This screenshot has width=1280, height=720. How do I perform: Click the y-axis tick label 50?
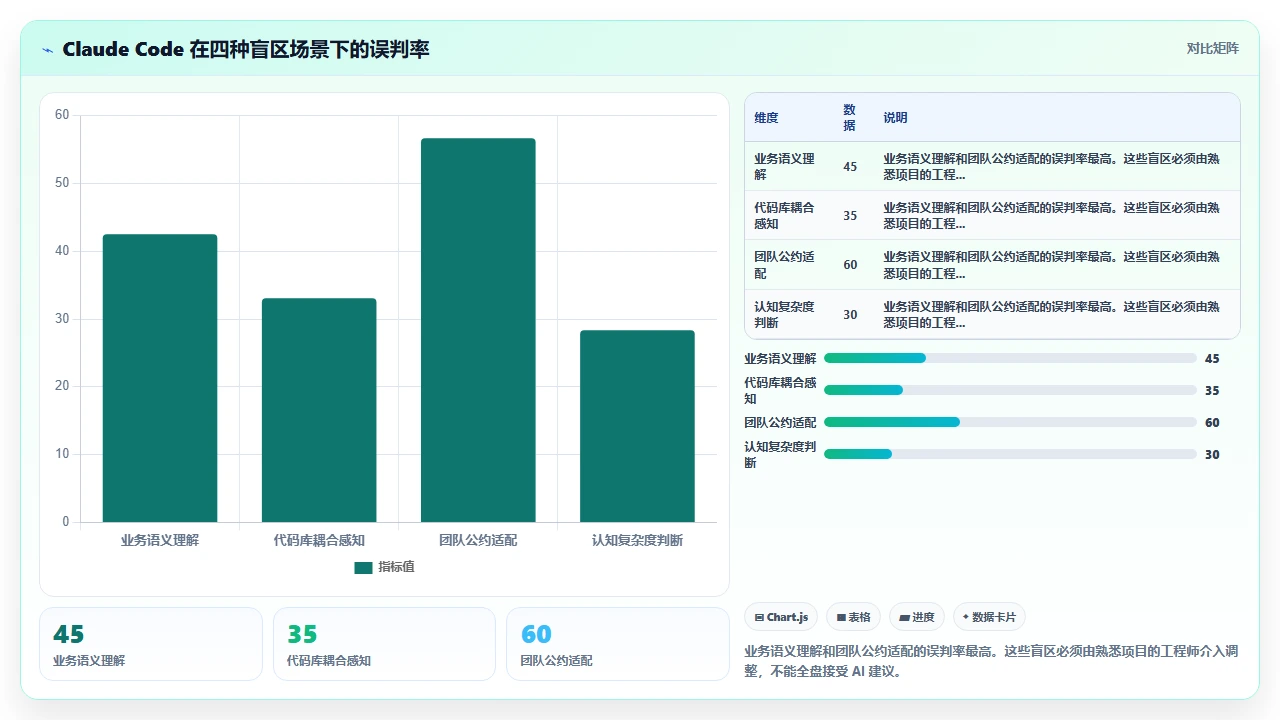62,183
